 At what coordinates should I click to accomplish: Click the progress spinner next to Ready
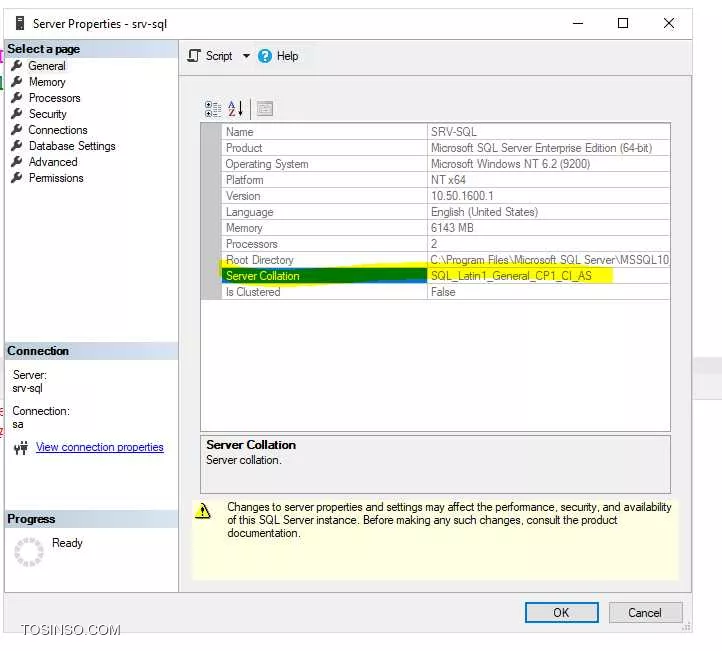pyautogui.click(x=29, y=551)
